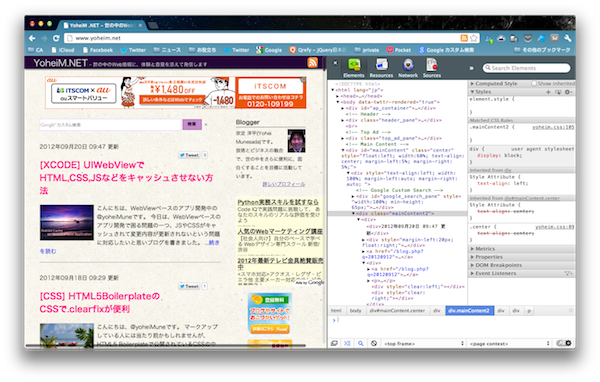Select body breadcrumb in DevTools
This screenshot has height=382, width=600.
point(355,311)
